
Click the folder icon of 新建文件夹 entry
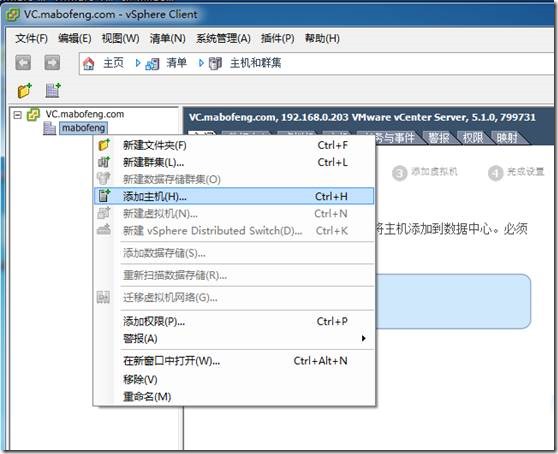104,145
